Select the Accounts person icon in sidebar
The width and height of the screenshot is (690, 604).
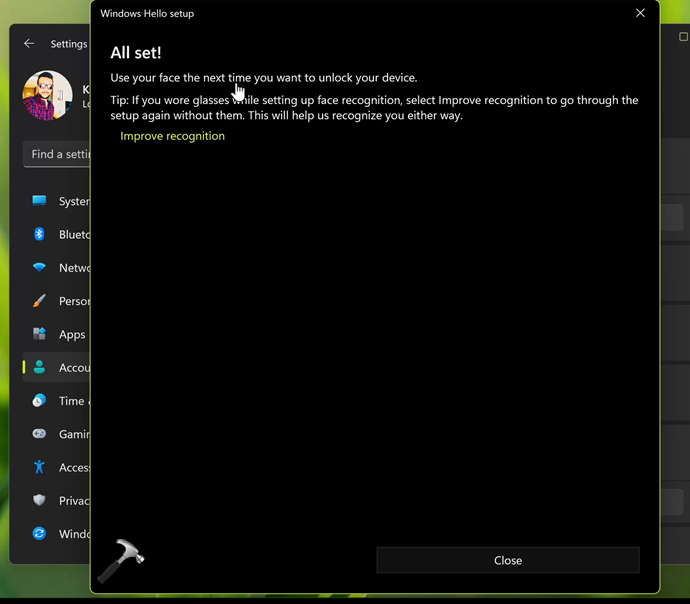[39, 367]
